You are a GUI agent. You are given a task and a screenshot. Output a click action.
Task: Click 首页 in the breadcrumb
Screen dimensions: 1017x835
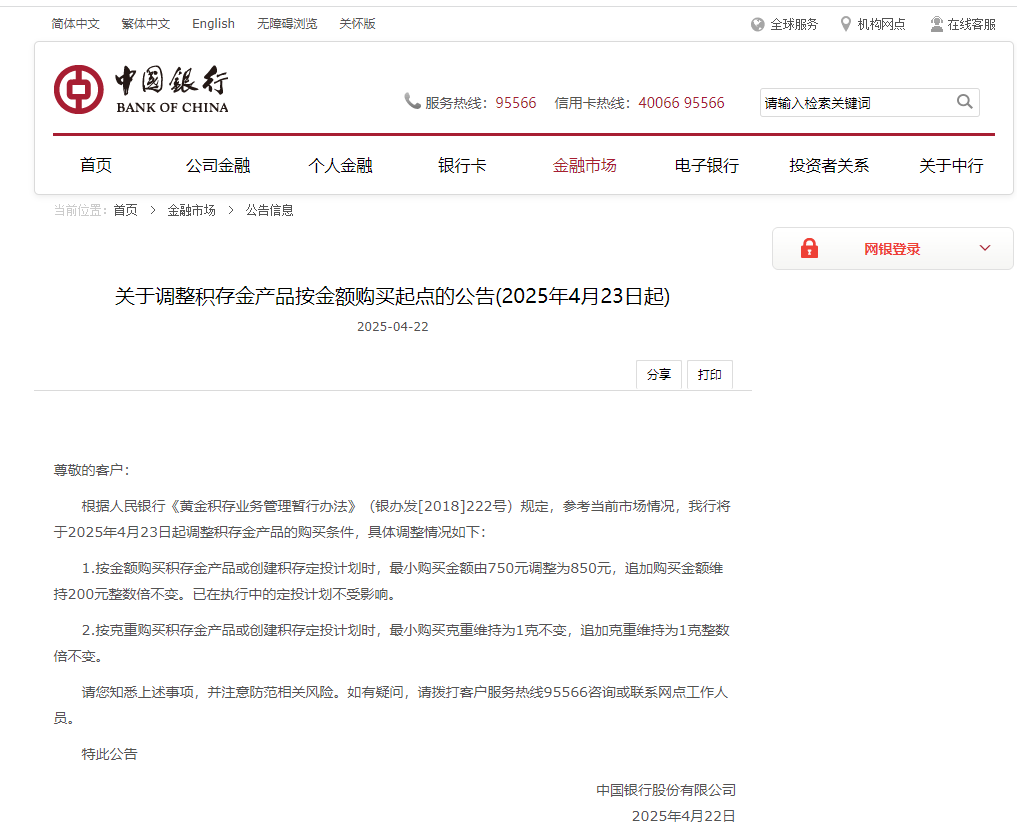click(125, 210)
